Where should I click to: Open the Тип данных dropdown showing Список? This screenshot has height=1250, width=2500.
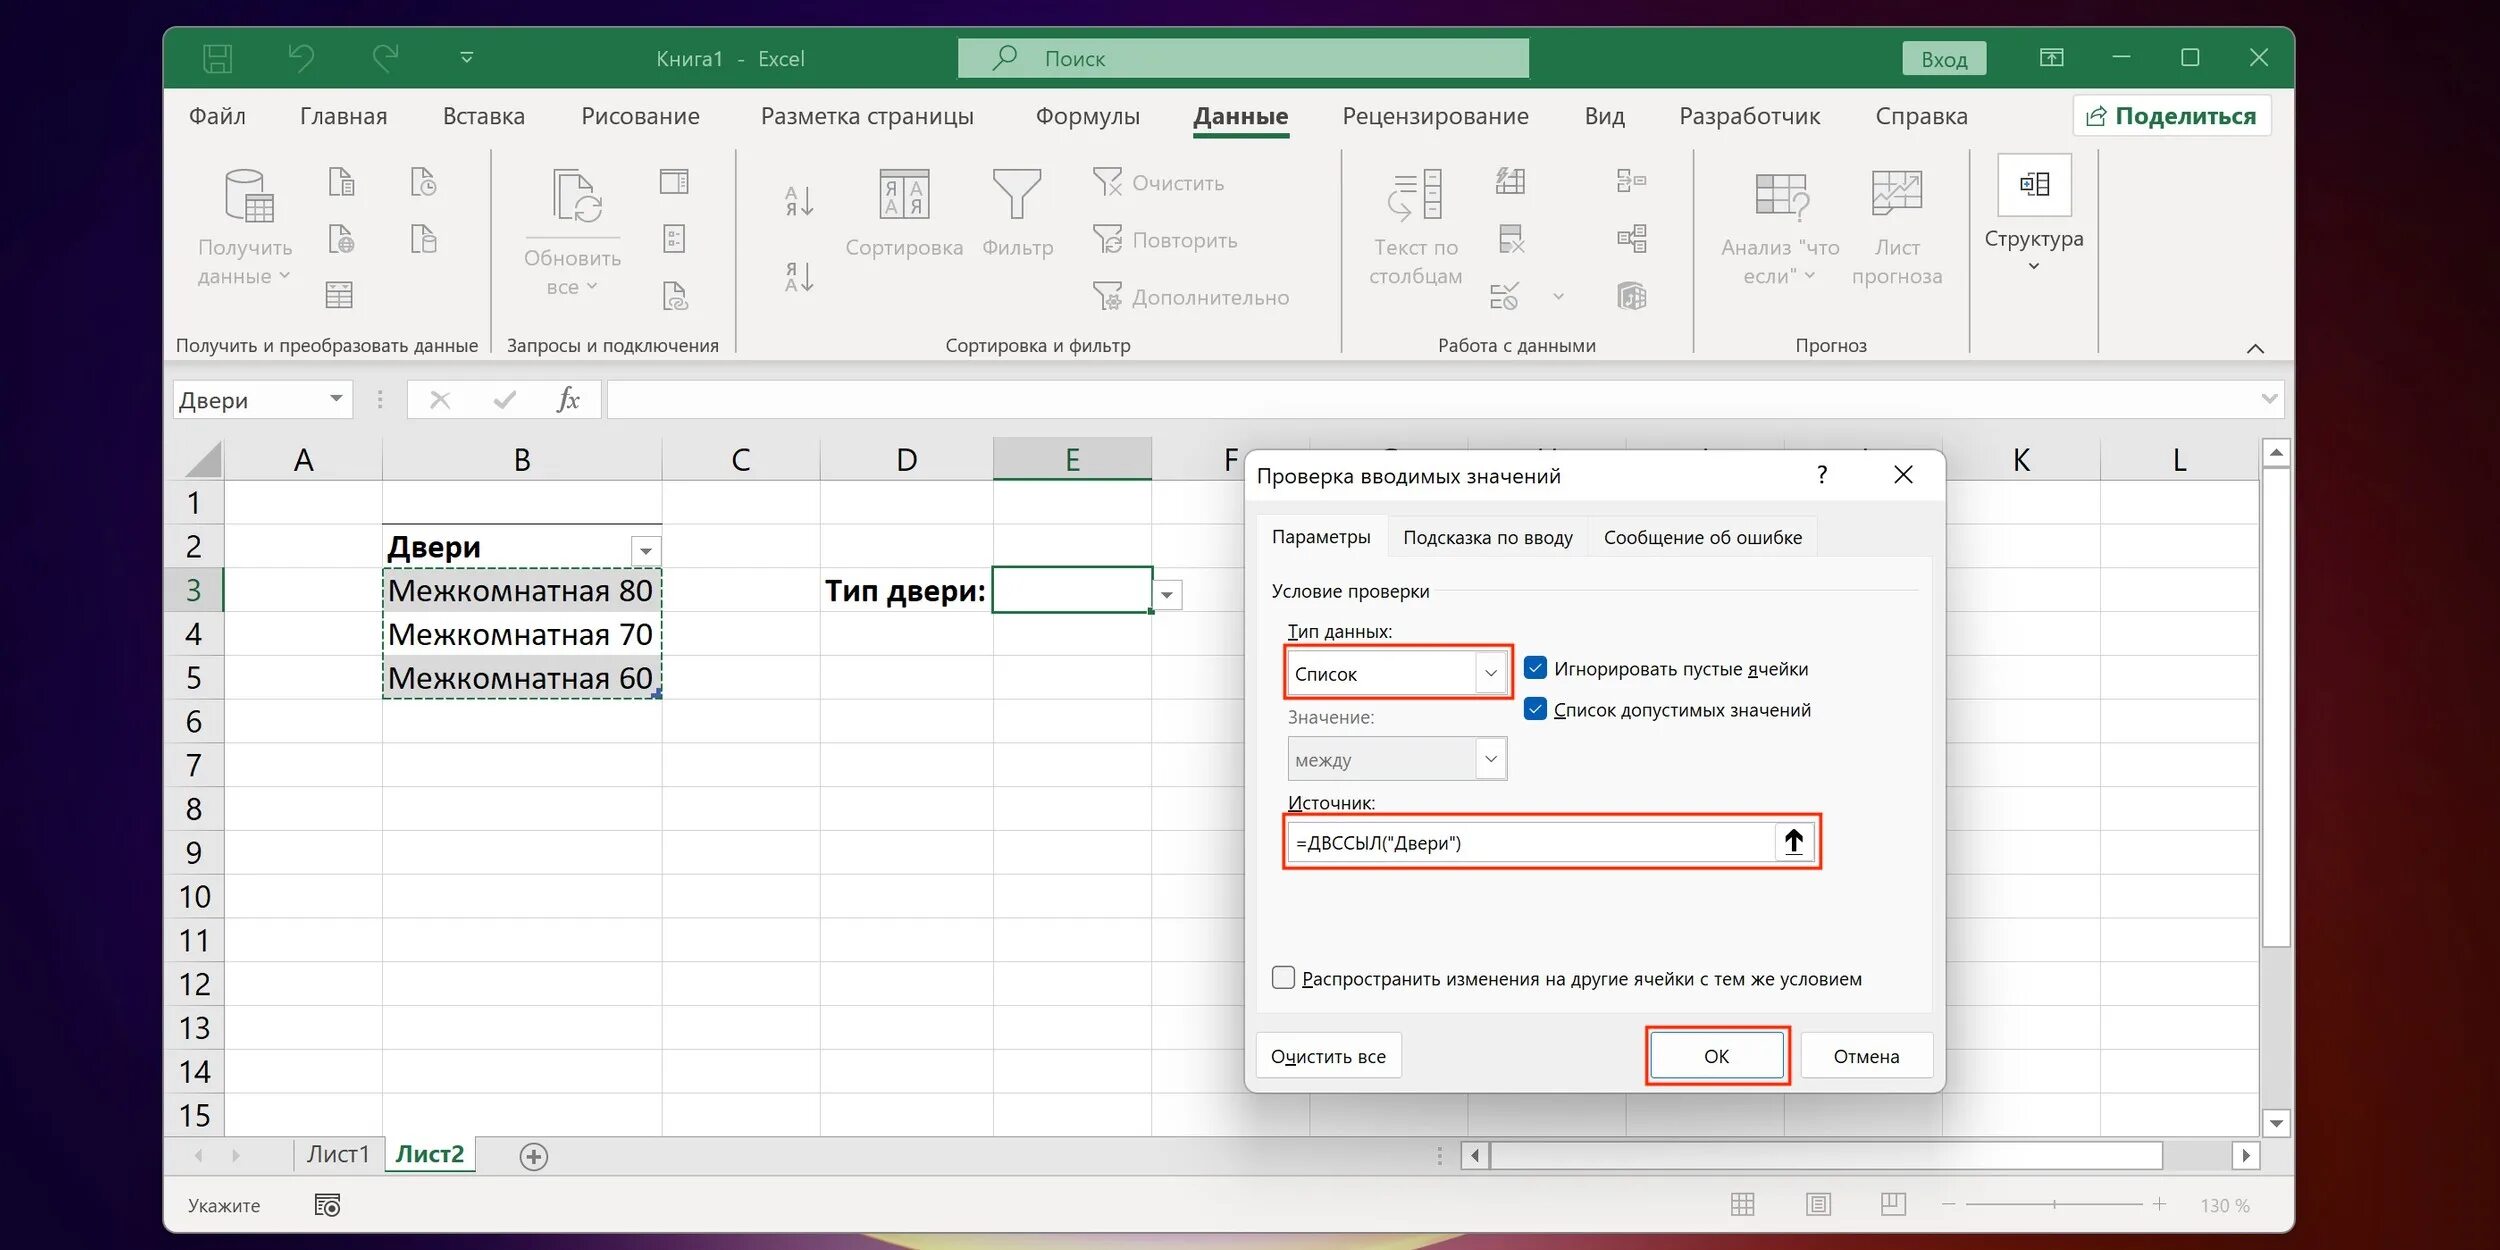point(1490,673)
